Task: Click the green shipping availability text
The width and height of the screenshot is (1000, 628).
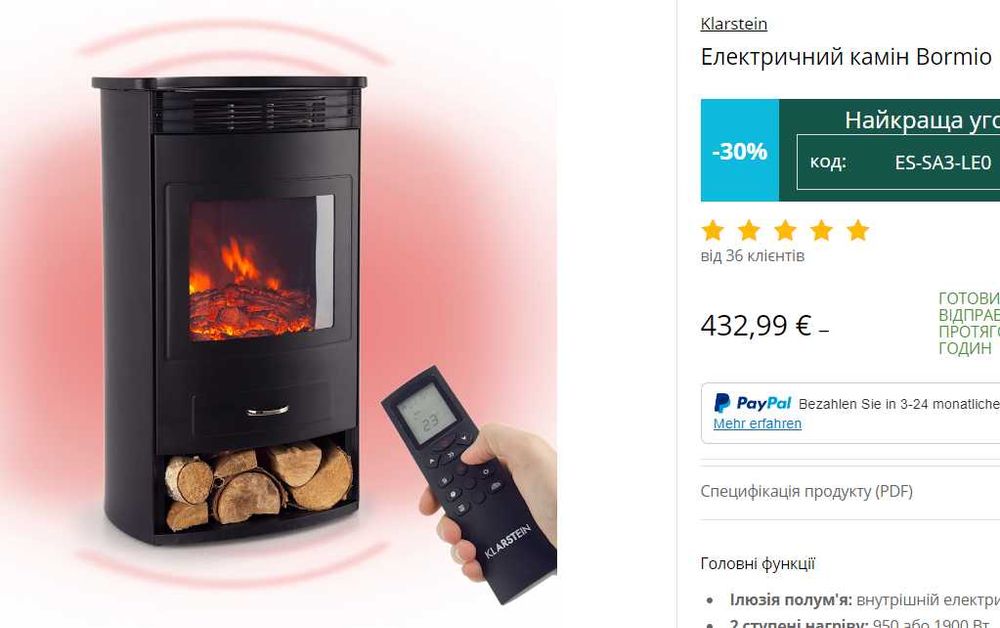Action: 969,323
